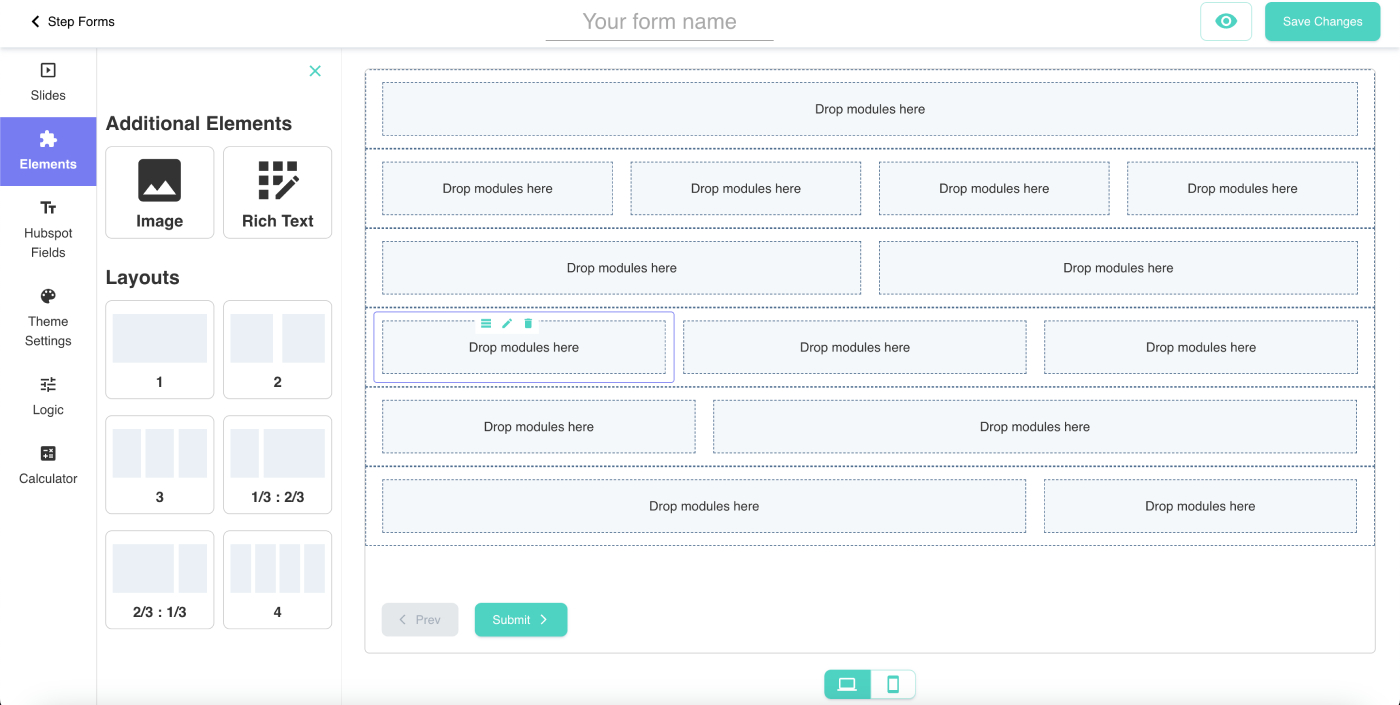Open the Logic panel
1400x705 pixels.
click(x=48, y=396)
